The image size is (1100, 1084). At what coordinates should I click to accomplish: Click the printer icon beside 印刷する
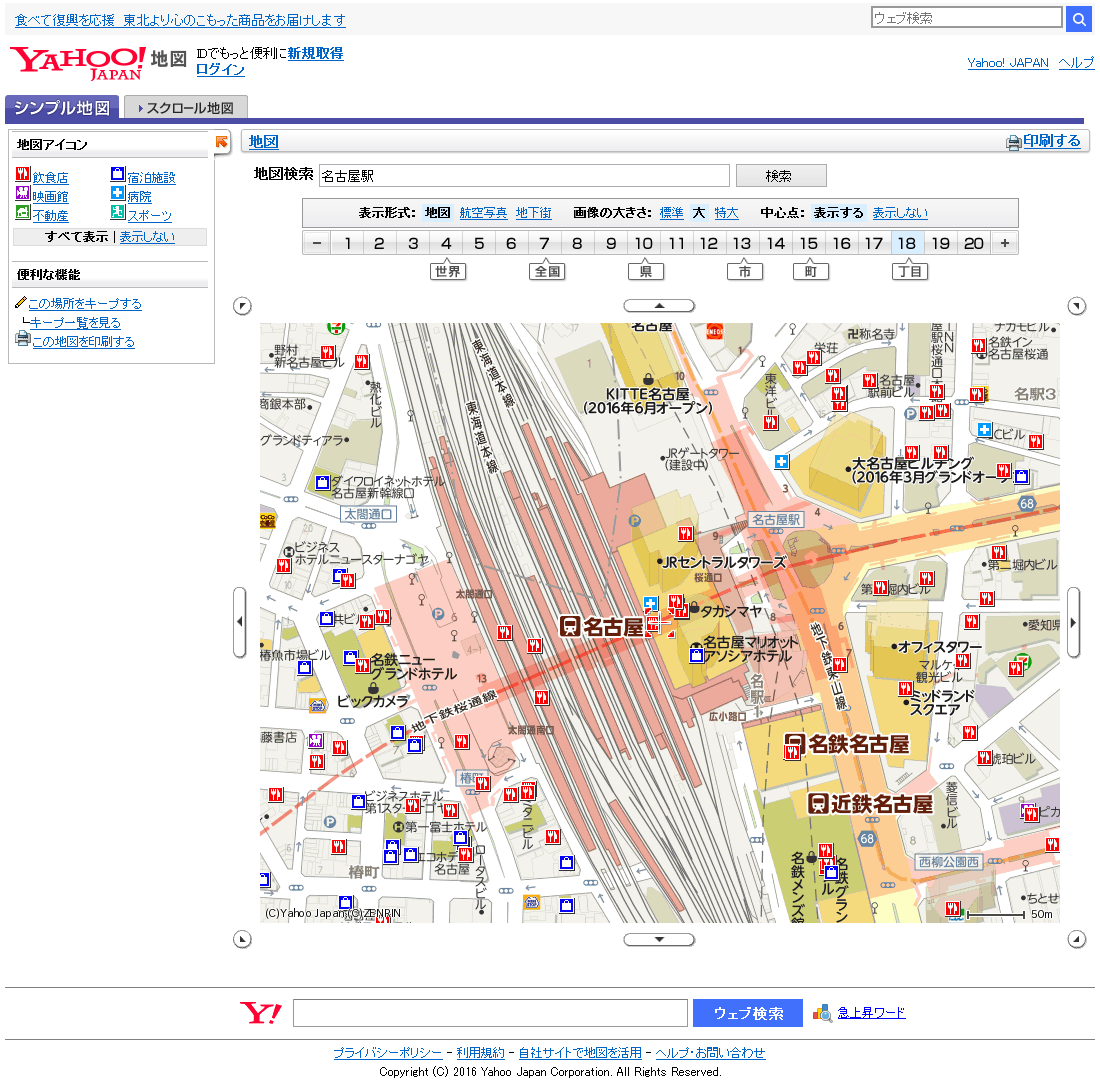1013,142
